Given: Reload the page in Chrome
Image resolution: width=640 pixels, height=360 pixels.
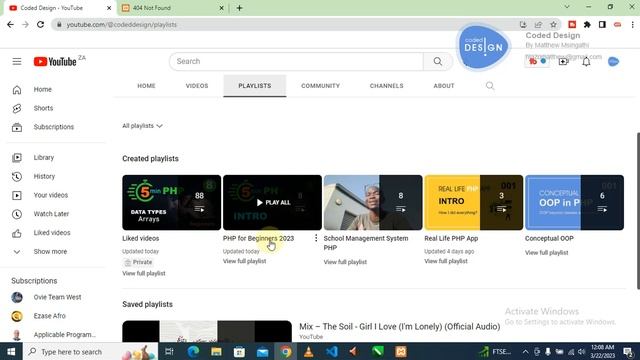Looking at the screenshot, I should [40, 24].
